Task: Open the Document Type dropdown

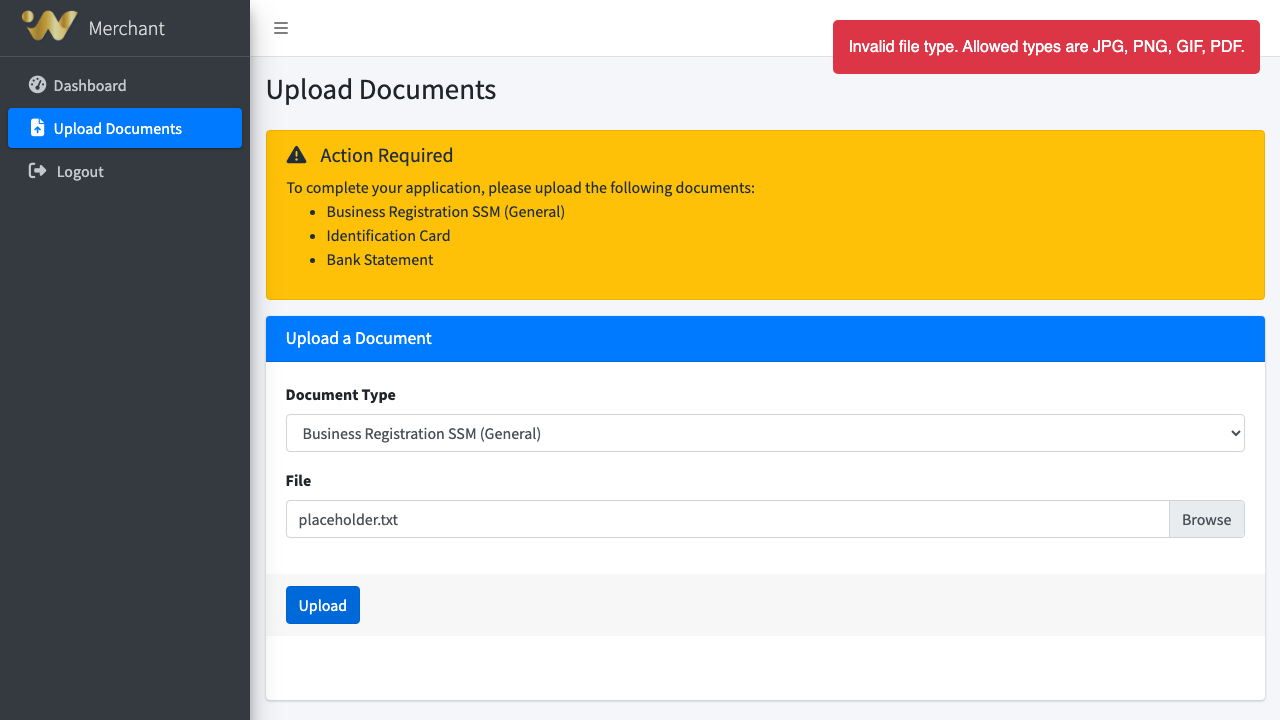Action: [765, 433]
